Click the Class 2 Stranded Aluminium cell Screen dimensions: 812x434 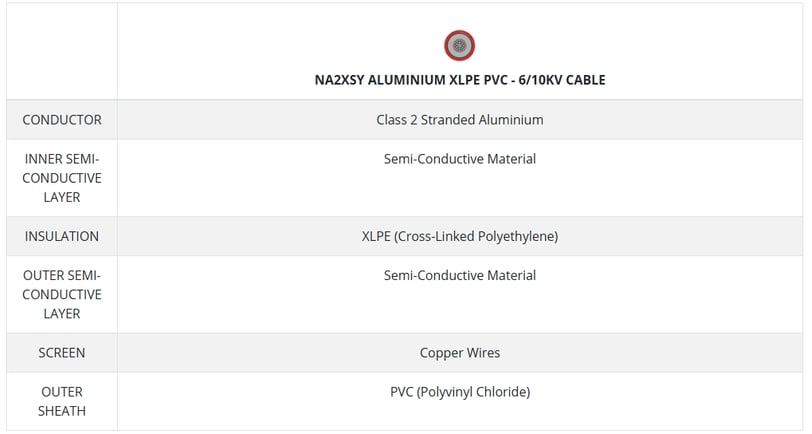460,120
